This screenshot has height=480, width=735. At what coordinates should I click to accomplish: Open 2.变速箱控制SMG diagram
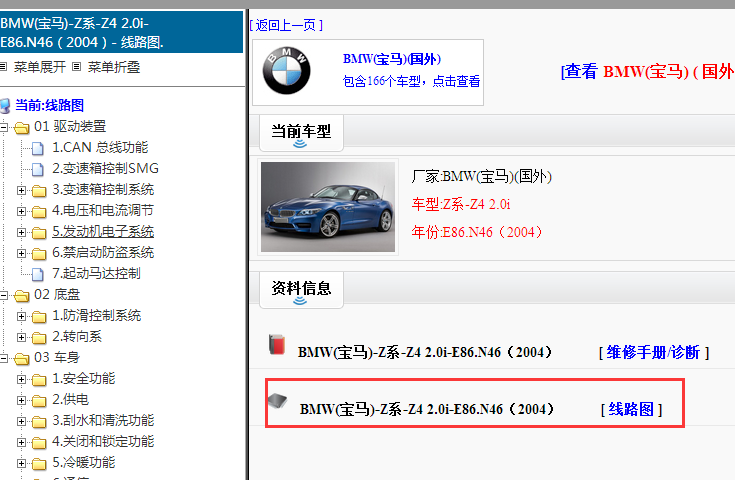tap(105, 168)
